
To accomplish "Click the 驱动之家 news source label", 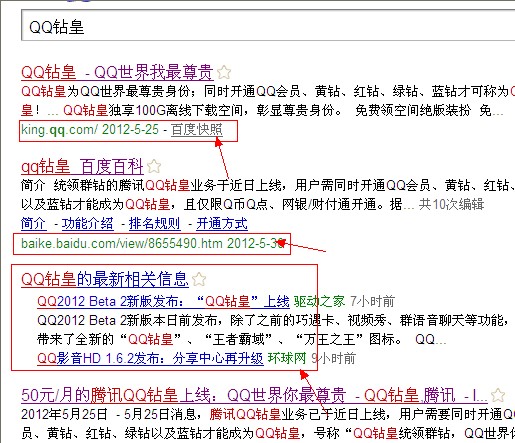I will [319, 301].
